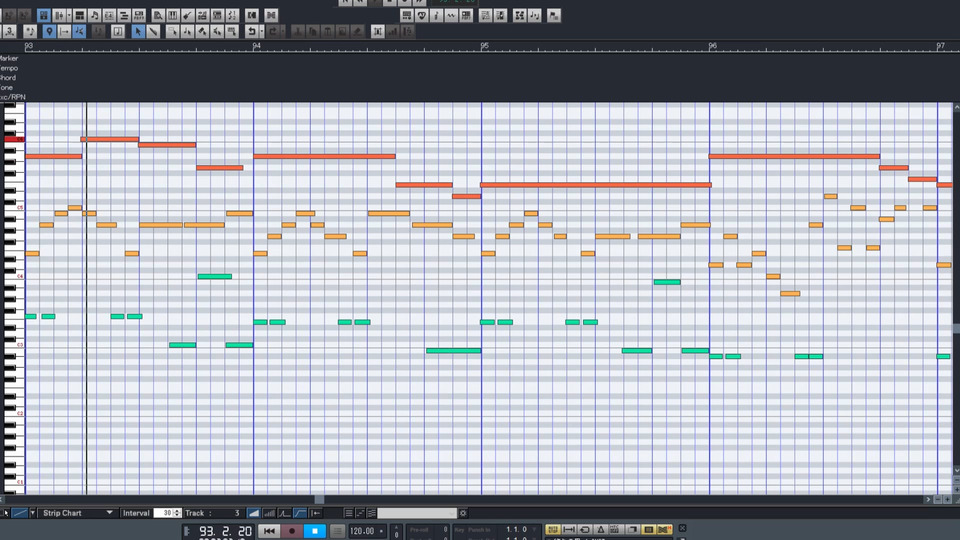Select the pencil-with-note draw tool
Viewport: 960px width, 540px height.
pyautogui.click(x=187, y=31)
